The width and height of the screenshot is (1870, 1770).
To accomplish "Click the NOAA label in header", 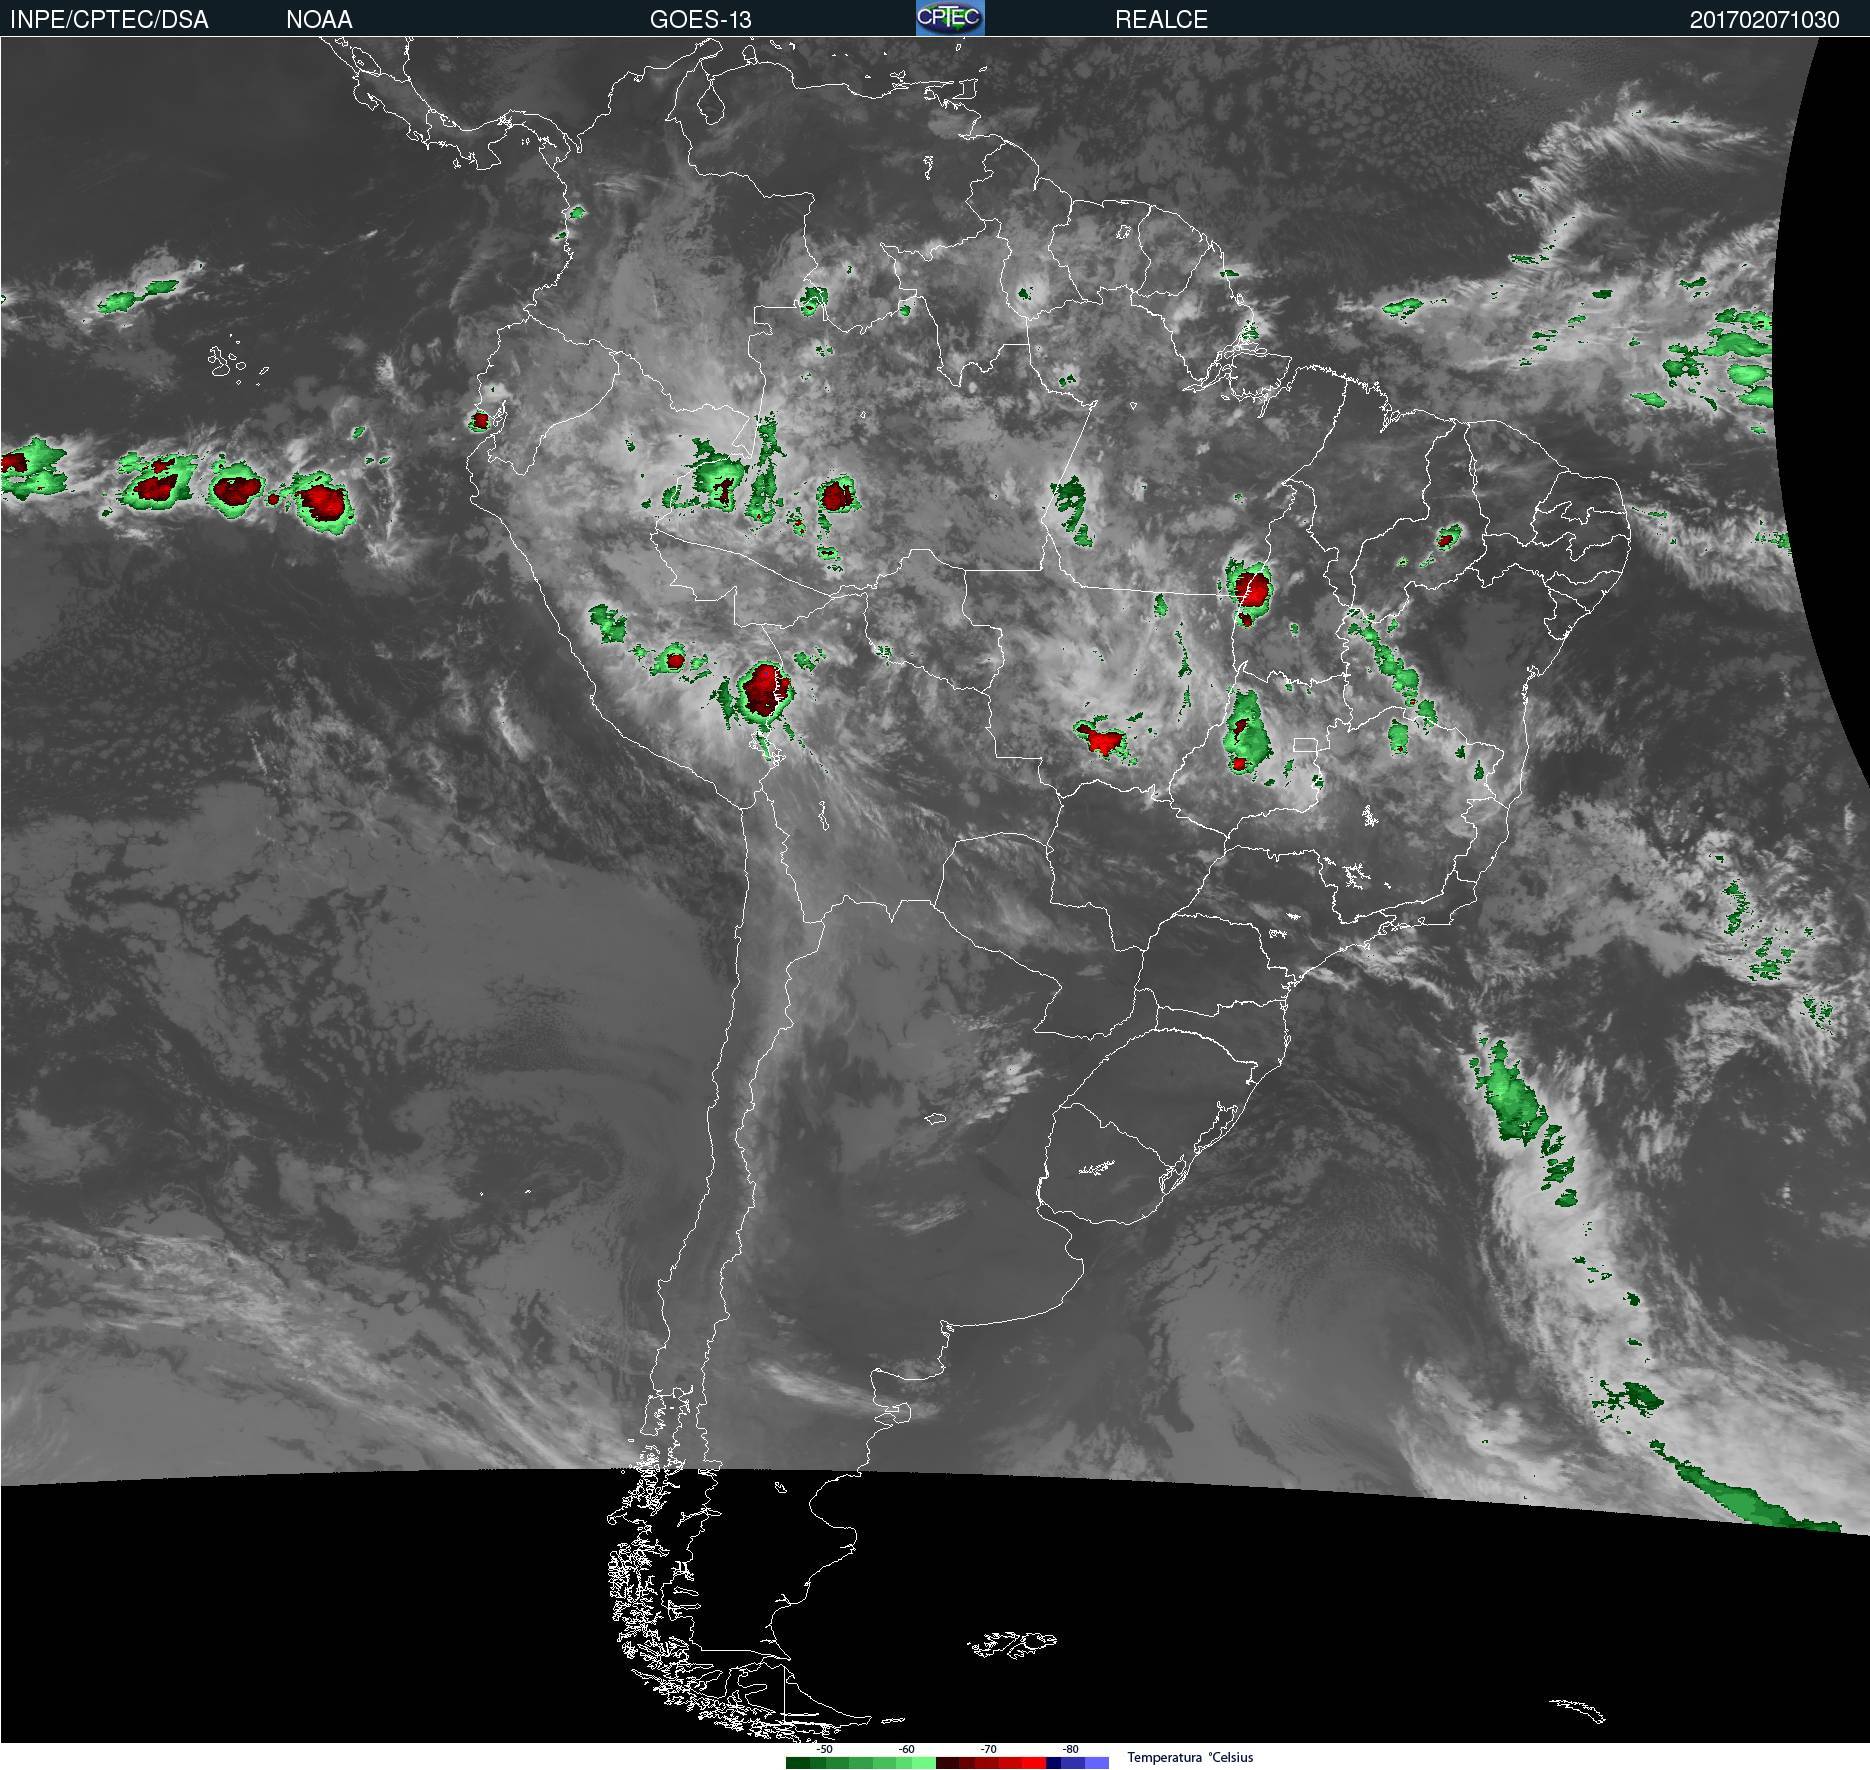I will [319, 19].
